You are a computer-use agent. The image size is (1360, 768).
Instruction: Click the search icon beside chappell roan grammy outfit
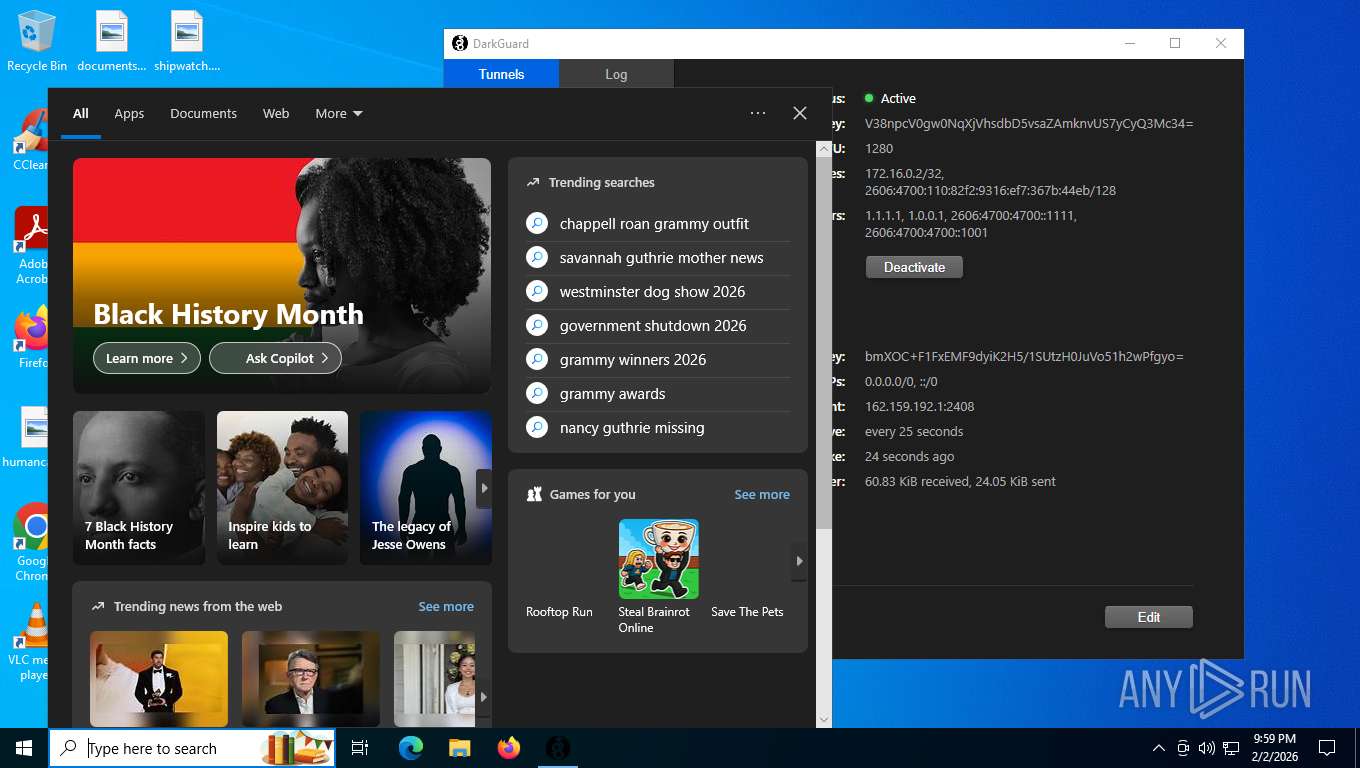tap(537, 224)
